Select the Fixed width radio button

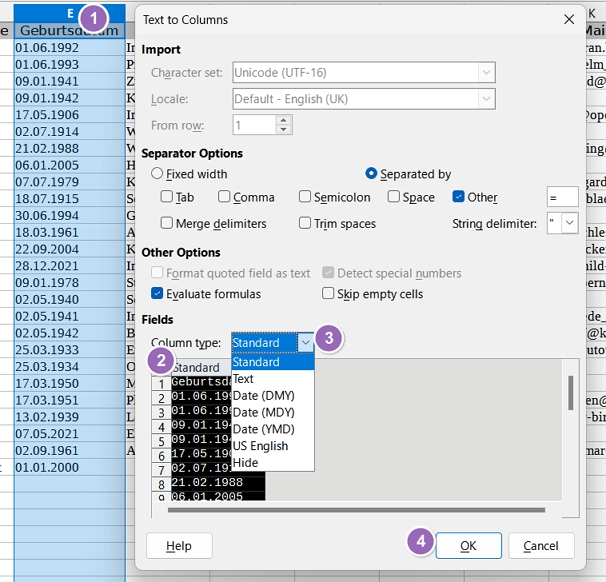tap(158, 173)
